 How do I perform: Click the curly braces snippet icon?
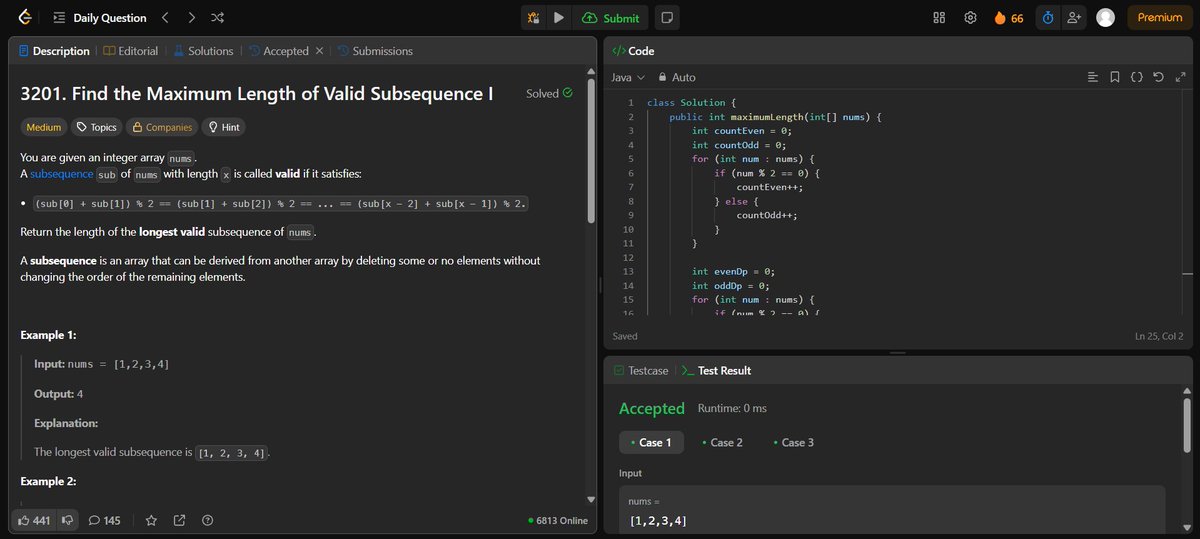(1137, 77)
